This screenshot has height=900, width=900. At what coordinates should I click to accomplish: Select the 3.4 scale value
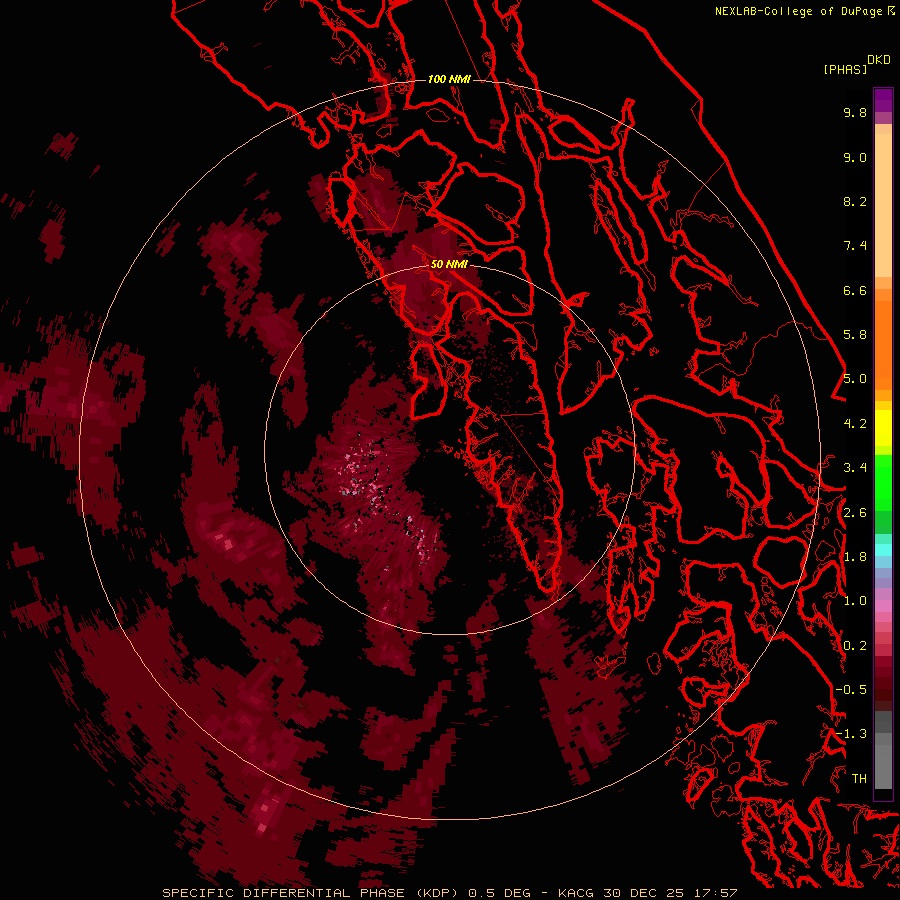[x=855, y=468]
